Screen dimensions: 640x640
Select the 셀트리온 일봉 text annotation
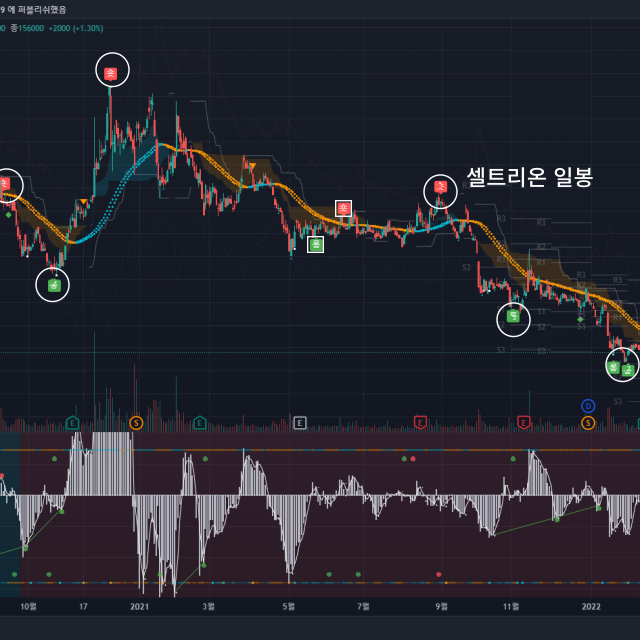[x=529, y=177]
